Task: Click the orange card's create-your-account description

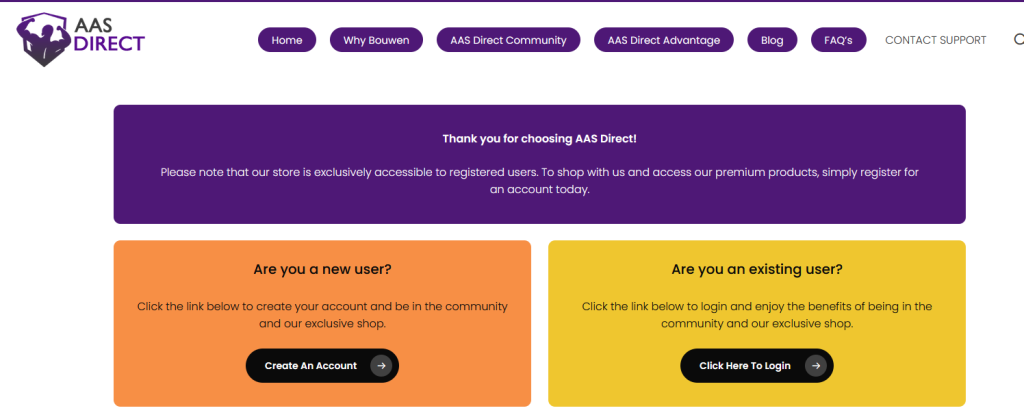Action: 322,315
